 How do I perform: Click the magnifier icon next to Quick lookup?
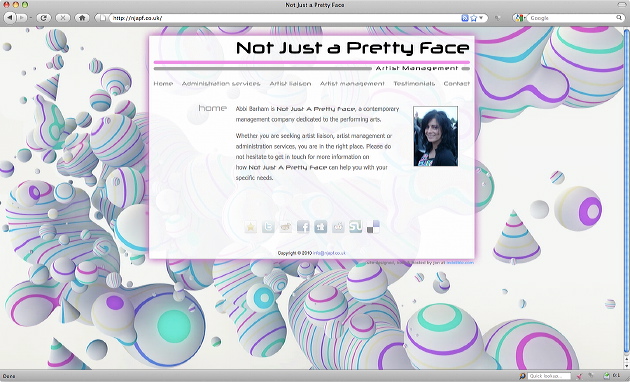[x=522, y=376]
